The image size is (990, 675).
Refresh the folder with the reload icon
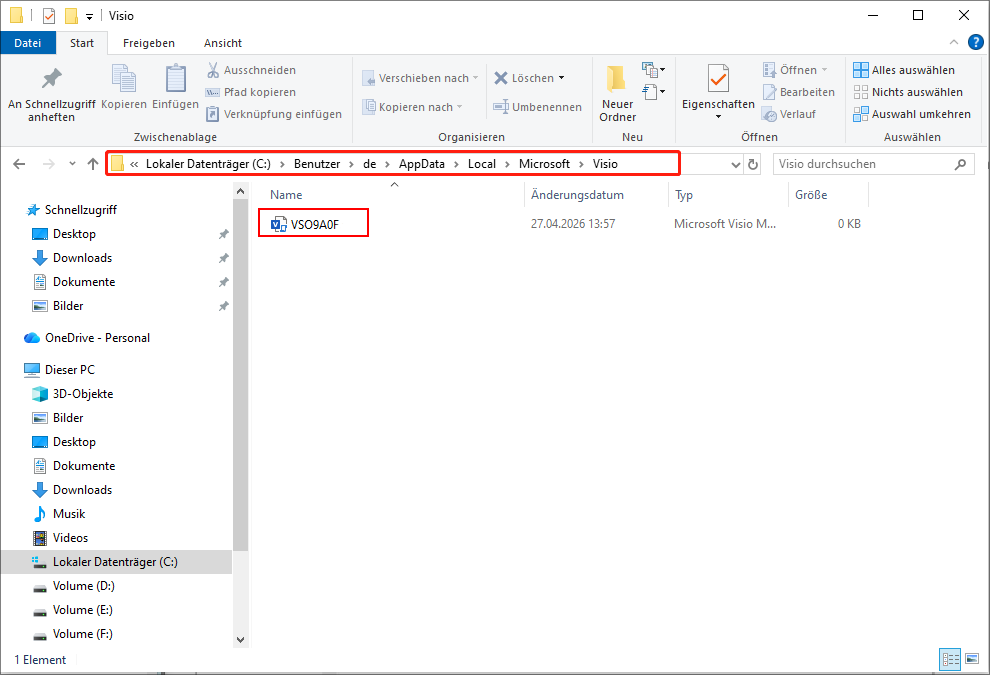[x=753, y=164]
